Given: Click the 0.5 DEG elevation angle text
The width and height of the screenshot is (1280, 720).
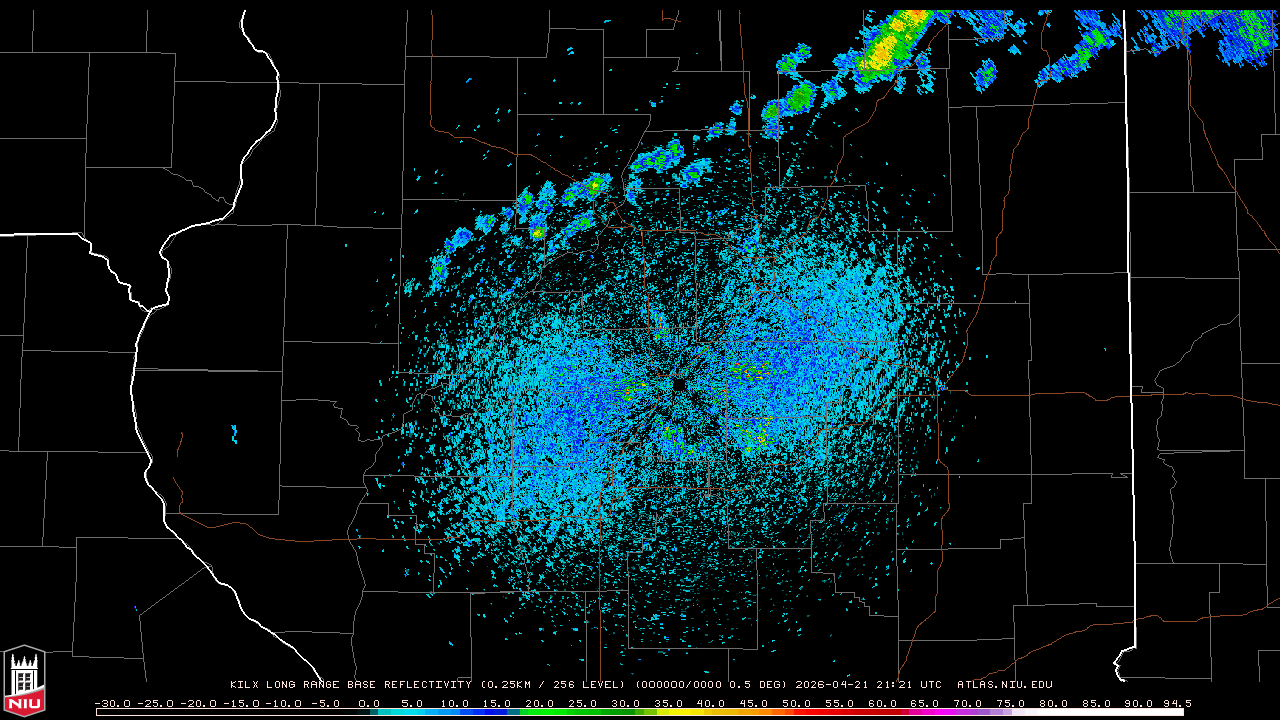Looking at the screenshot, I should [762, 685].
